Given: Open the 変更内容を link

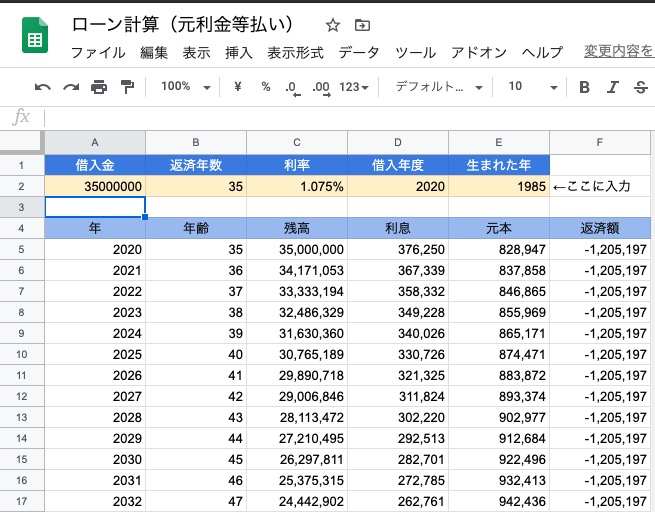Looking at the screenshot, I should 619,51.
